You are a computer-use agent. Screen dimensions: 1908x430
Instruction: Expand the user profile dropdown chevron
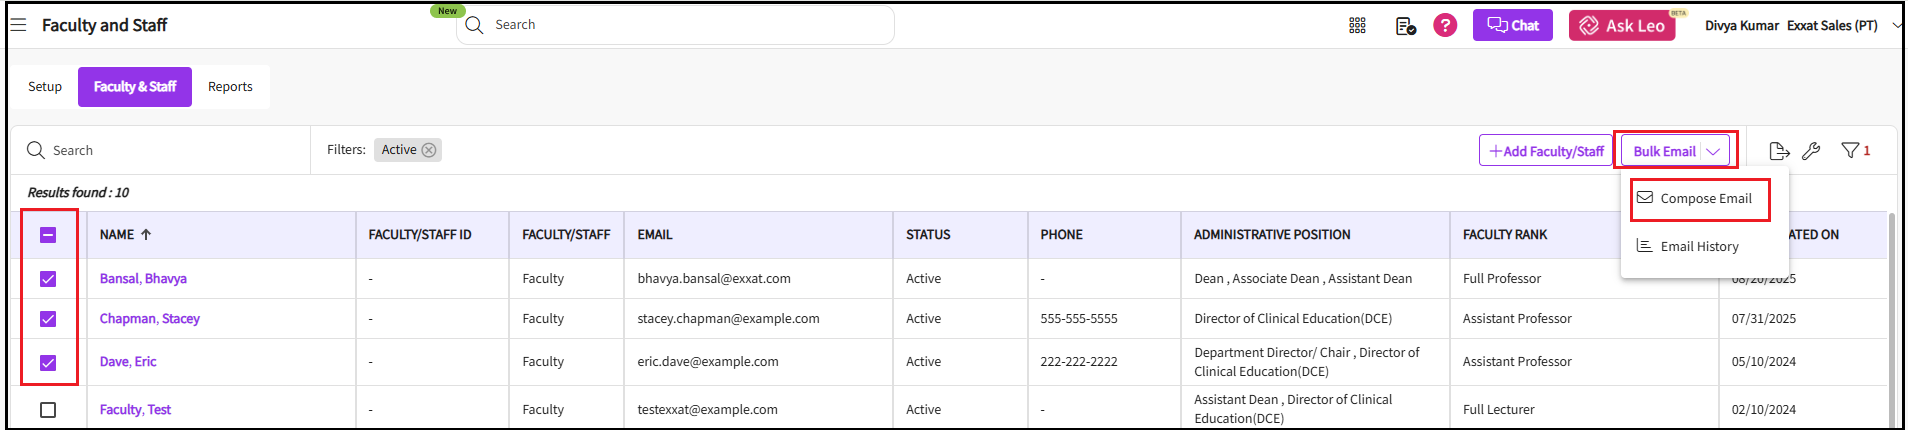pos(1896,26)
